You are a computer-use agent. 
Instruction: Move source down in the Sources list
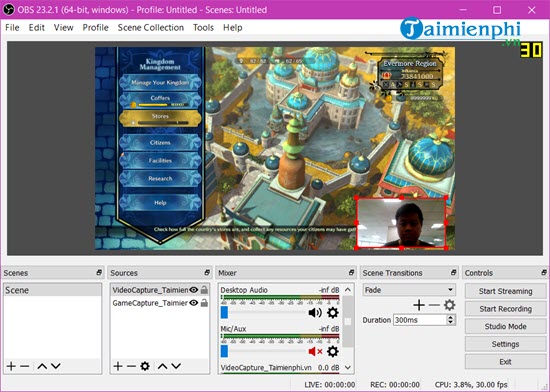pyautogui.click(x=176, y=366)
